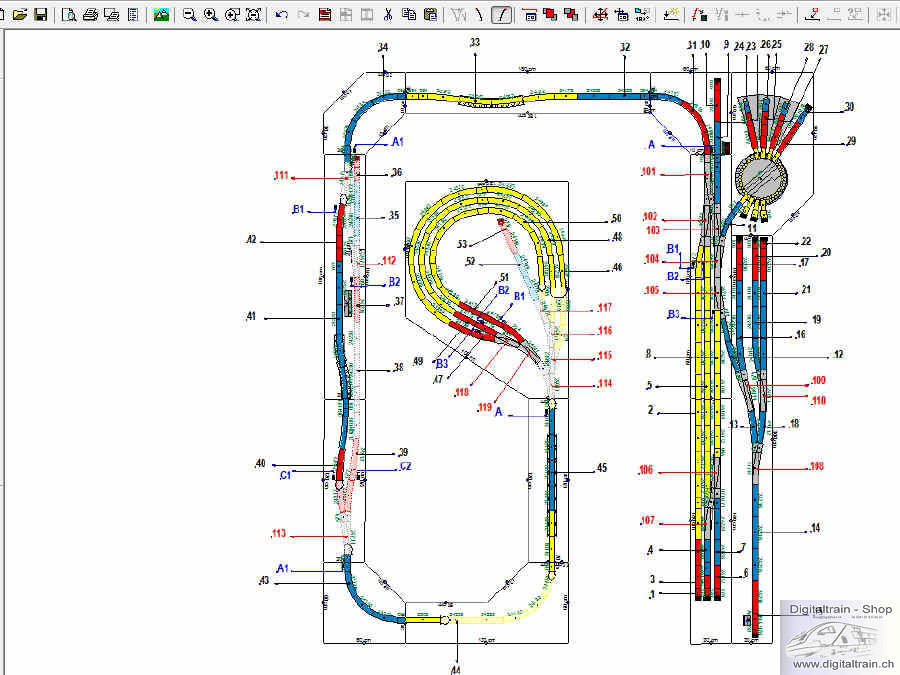Paste from the clipboard icon
900x675 pixels.
click(x=430, y=15)
